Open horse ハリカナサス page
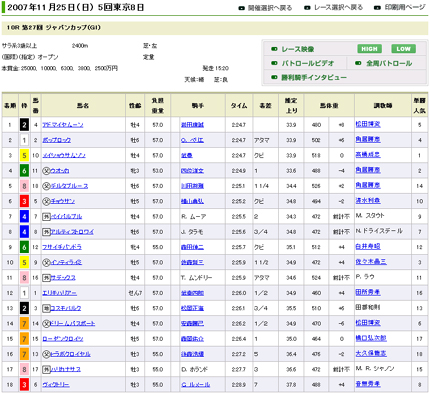Viewport: 430px width, 394px height. pos(65,369)
